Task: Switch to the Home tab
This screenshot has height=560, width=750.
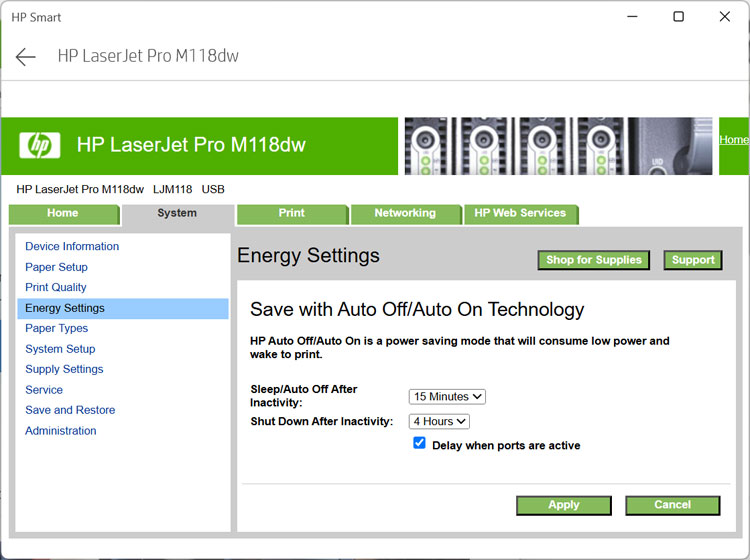Action: pos(63,213)
